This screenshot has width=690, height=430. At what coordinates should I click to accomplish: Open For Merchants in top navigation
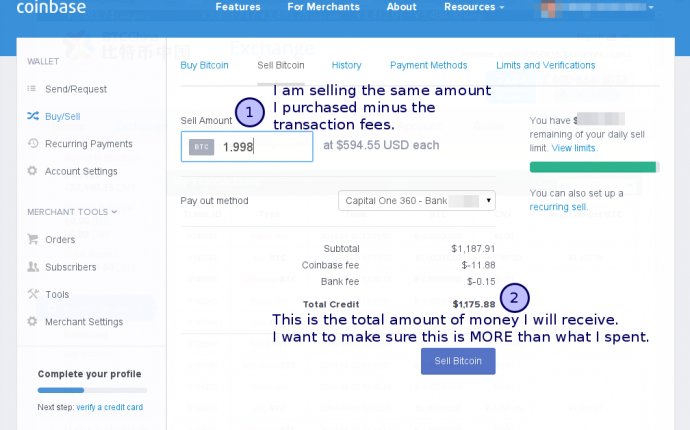323,7
